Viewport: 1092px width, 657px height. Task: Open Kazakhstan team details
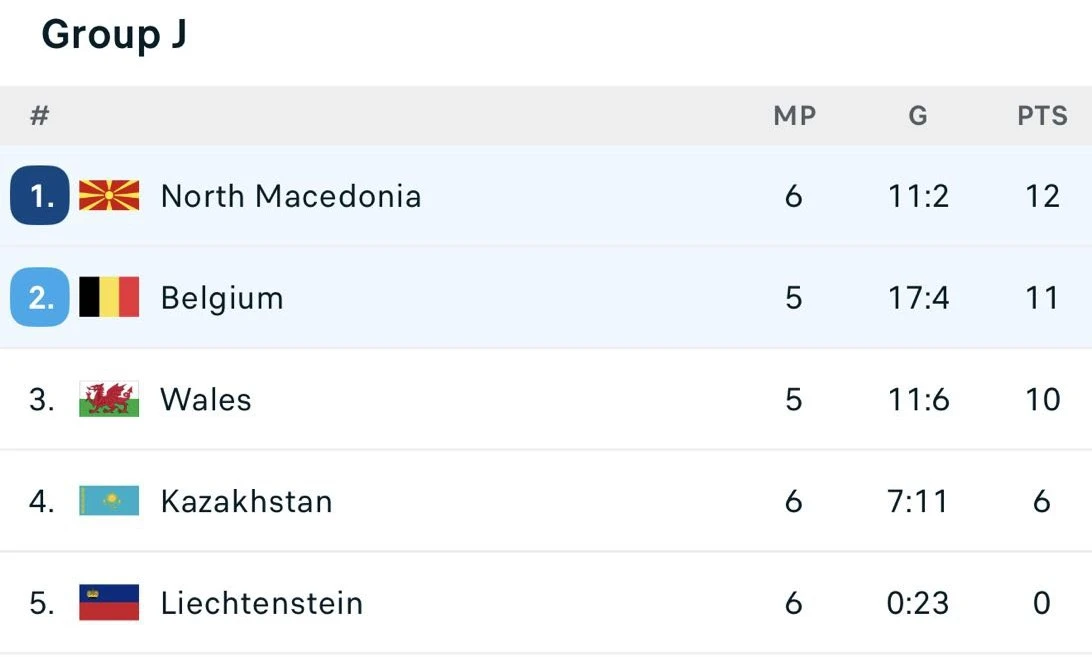point(246,501)
